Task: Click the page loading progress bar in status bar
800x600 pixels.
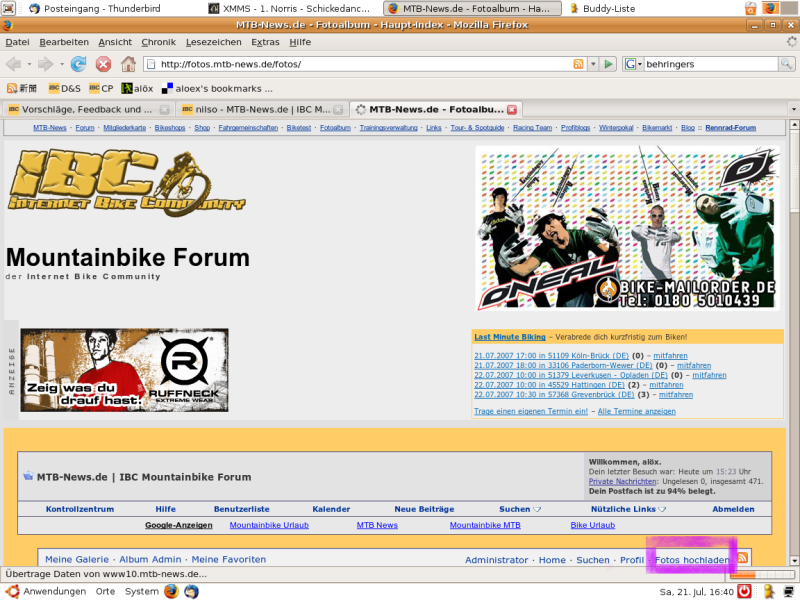Action: [x=762, y=574]
